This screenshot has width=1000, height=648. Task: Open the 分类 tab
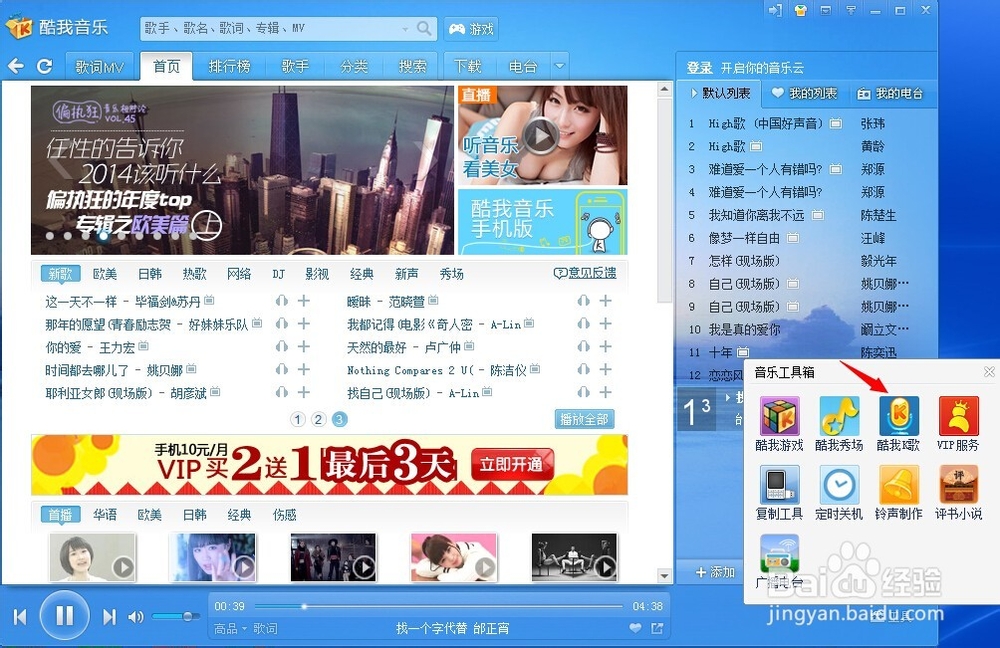coord(354,66)
